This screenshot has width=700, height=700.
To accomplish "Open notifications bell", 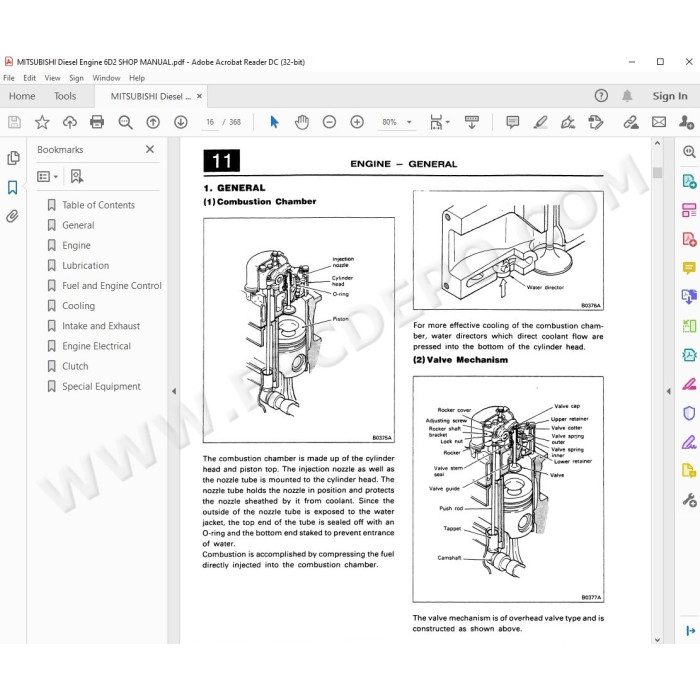I will click(627, 96).
